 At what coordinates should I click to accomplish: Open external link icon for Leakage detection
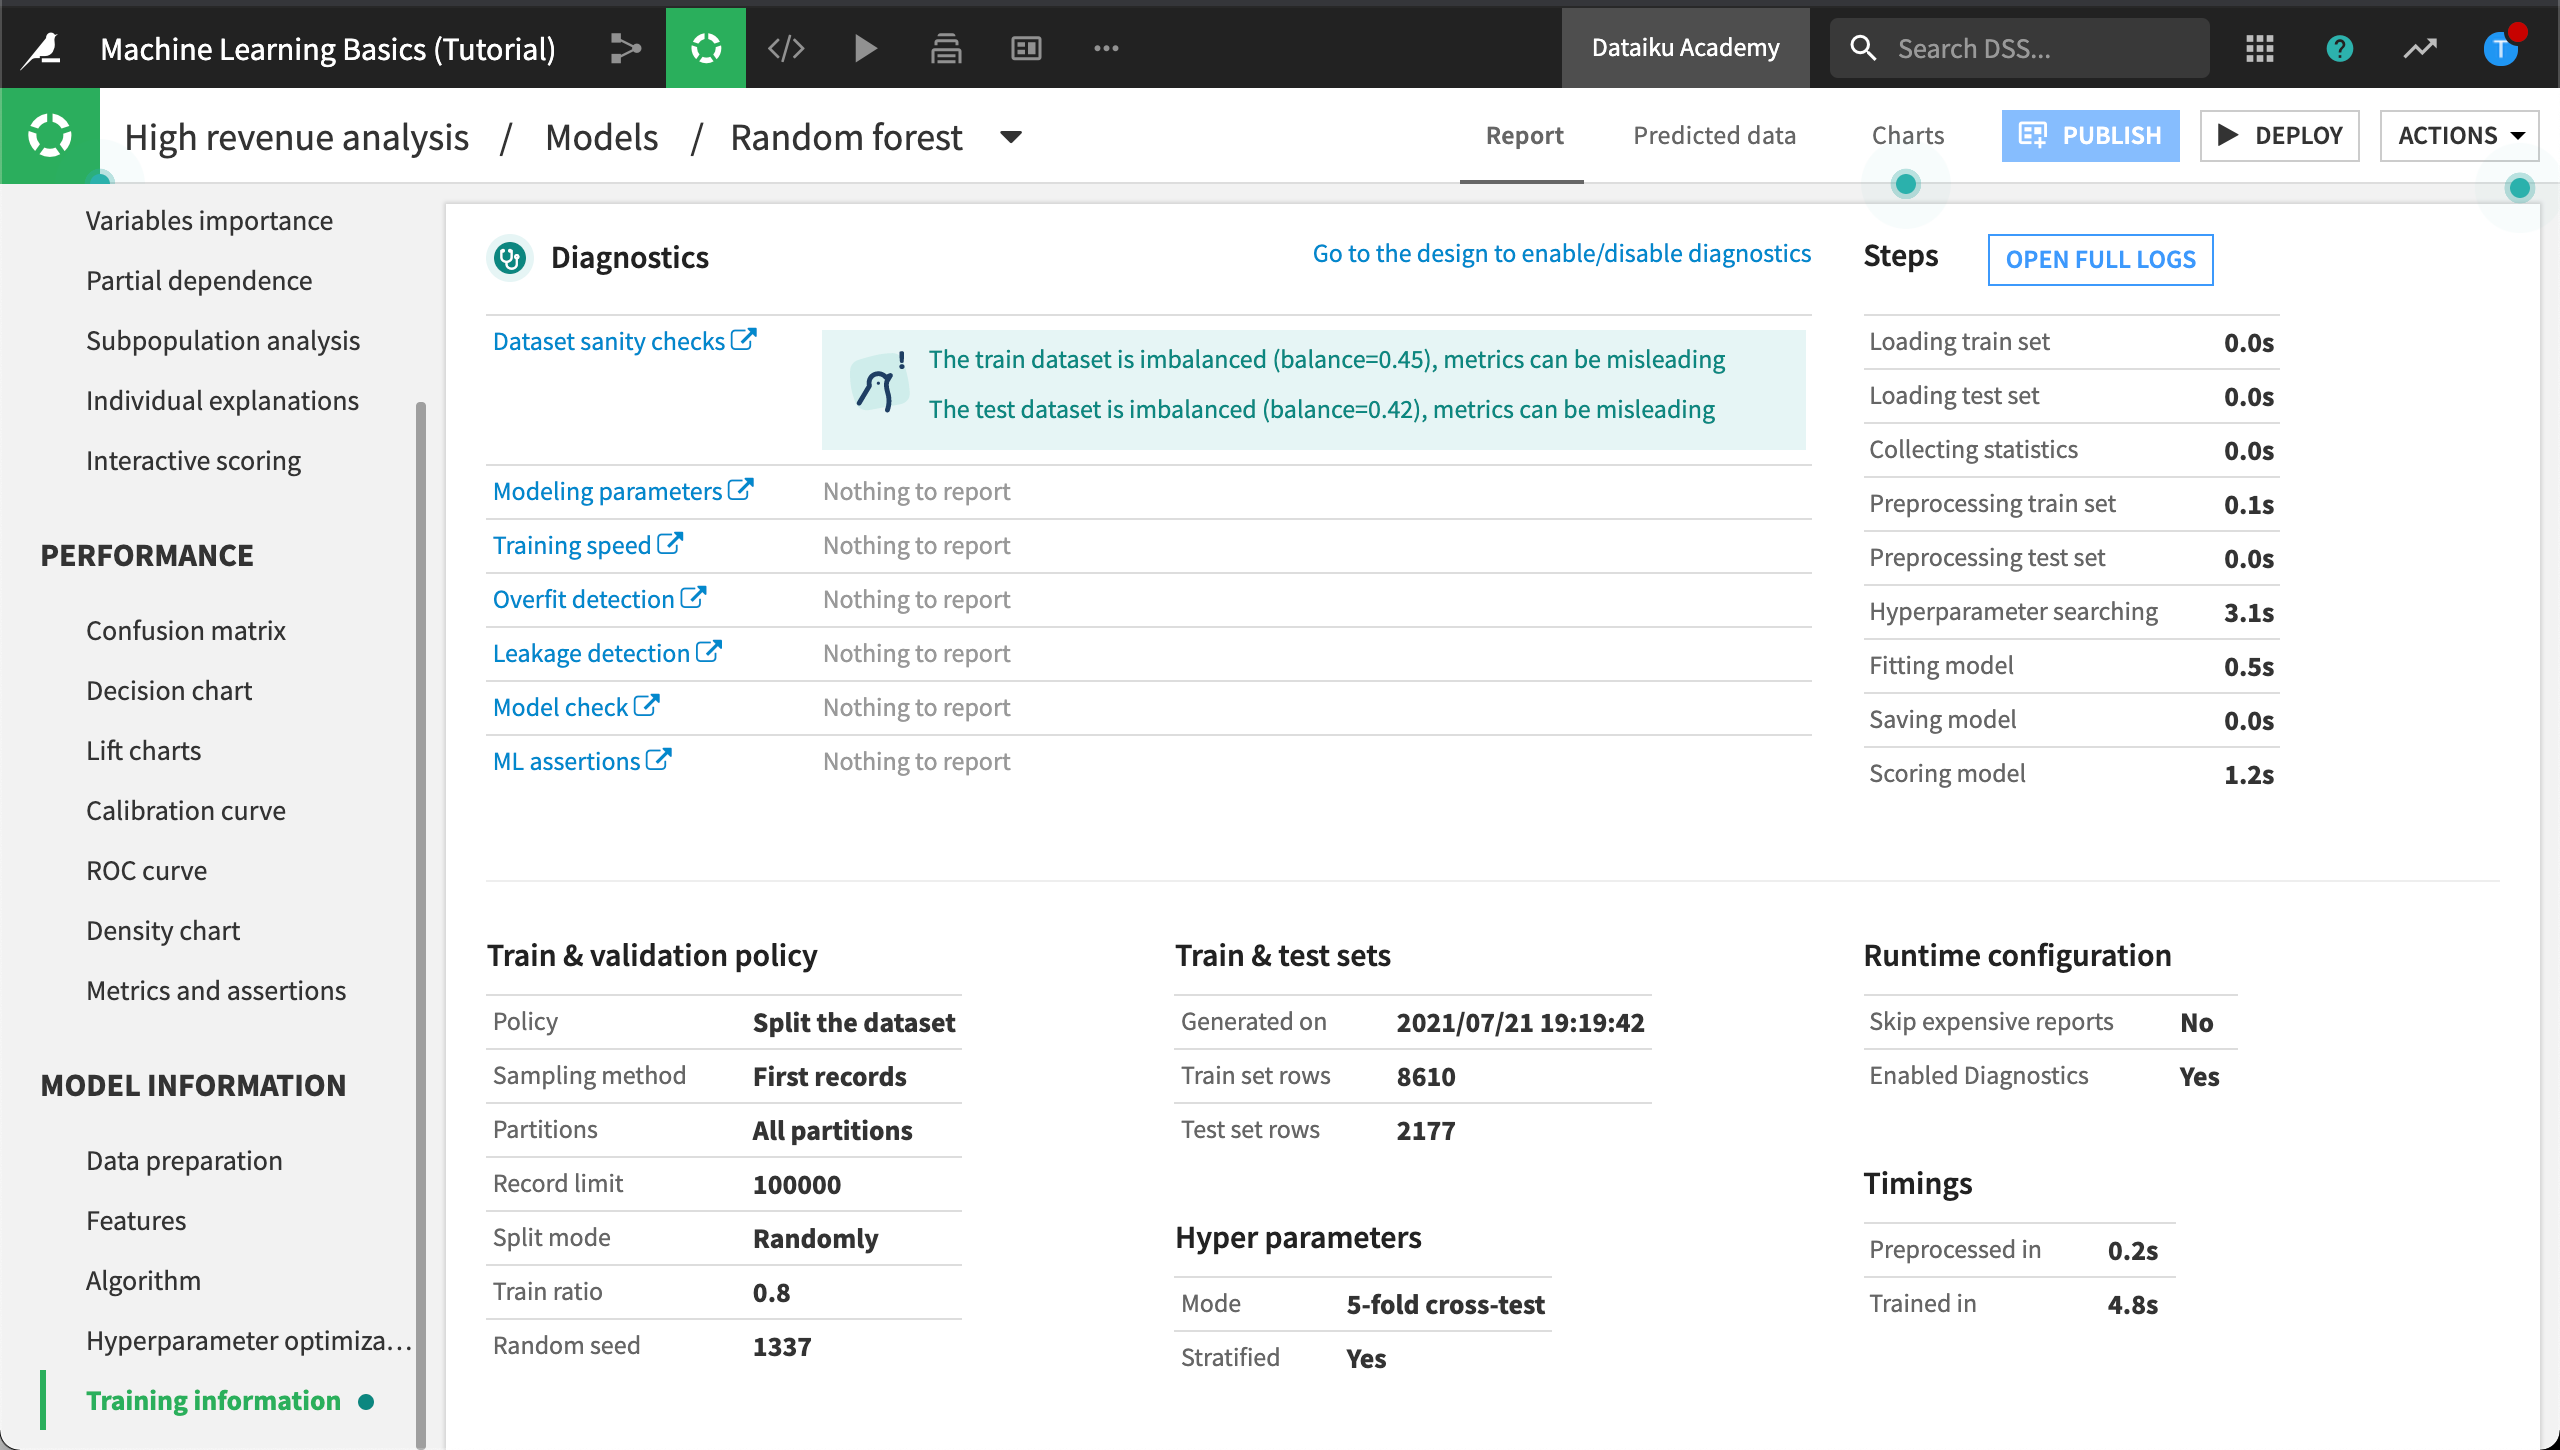pyautogui.click(x=709, y=652)
